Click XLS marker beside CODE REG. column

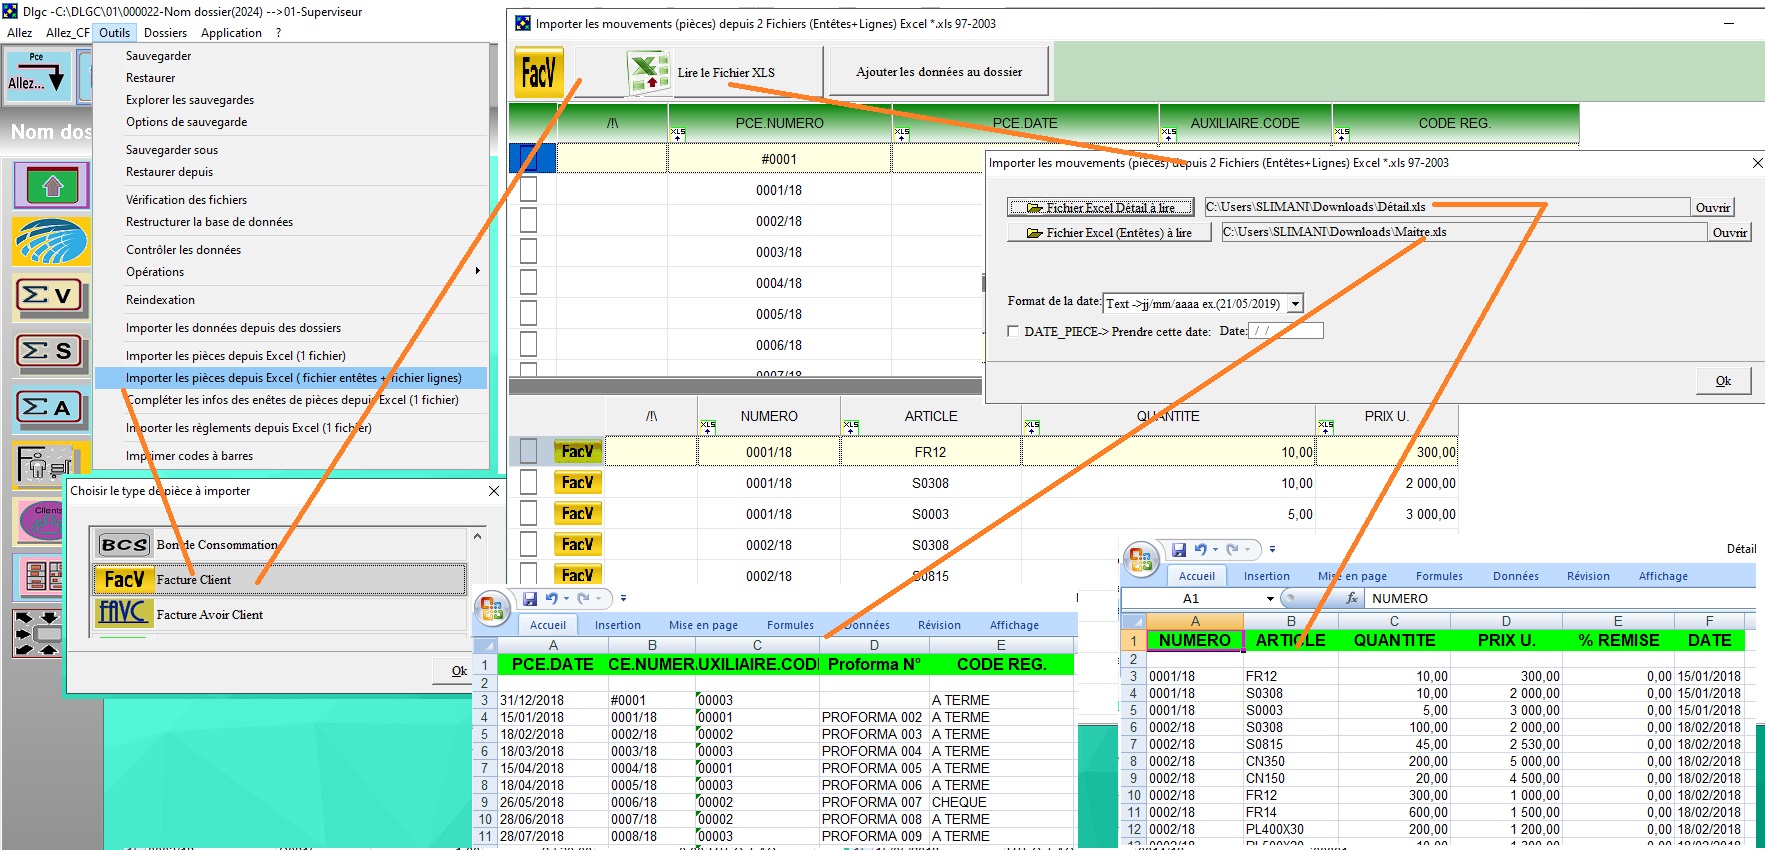pos(1342,133)
